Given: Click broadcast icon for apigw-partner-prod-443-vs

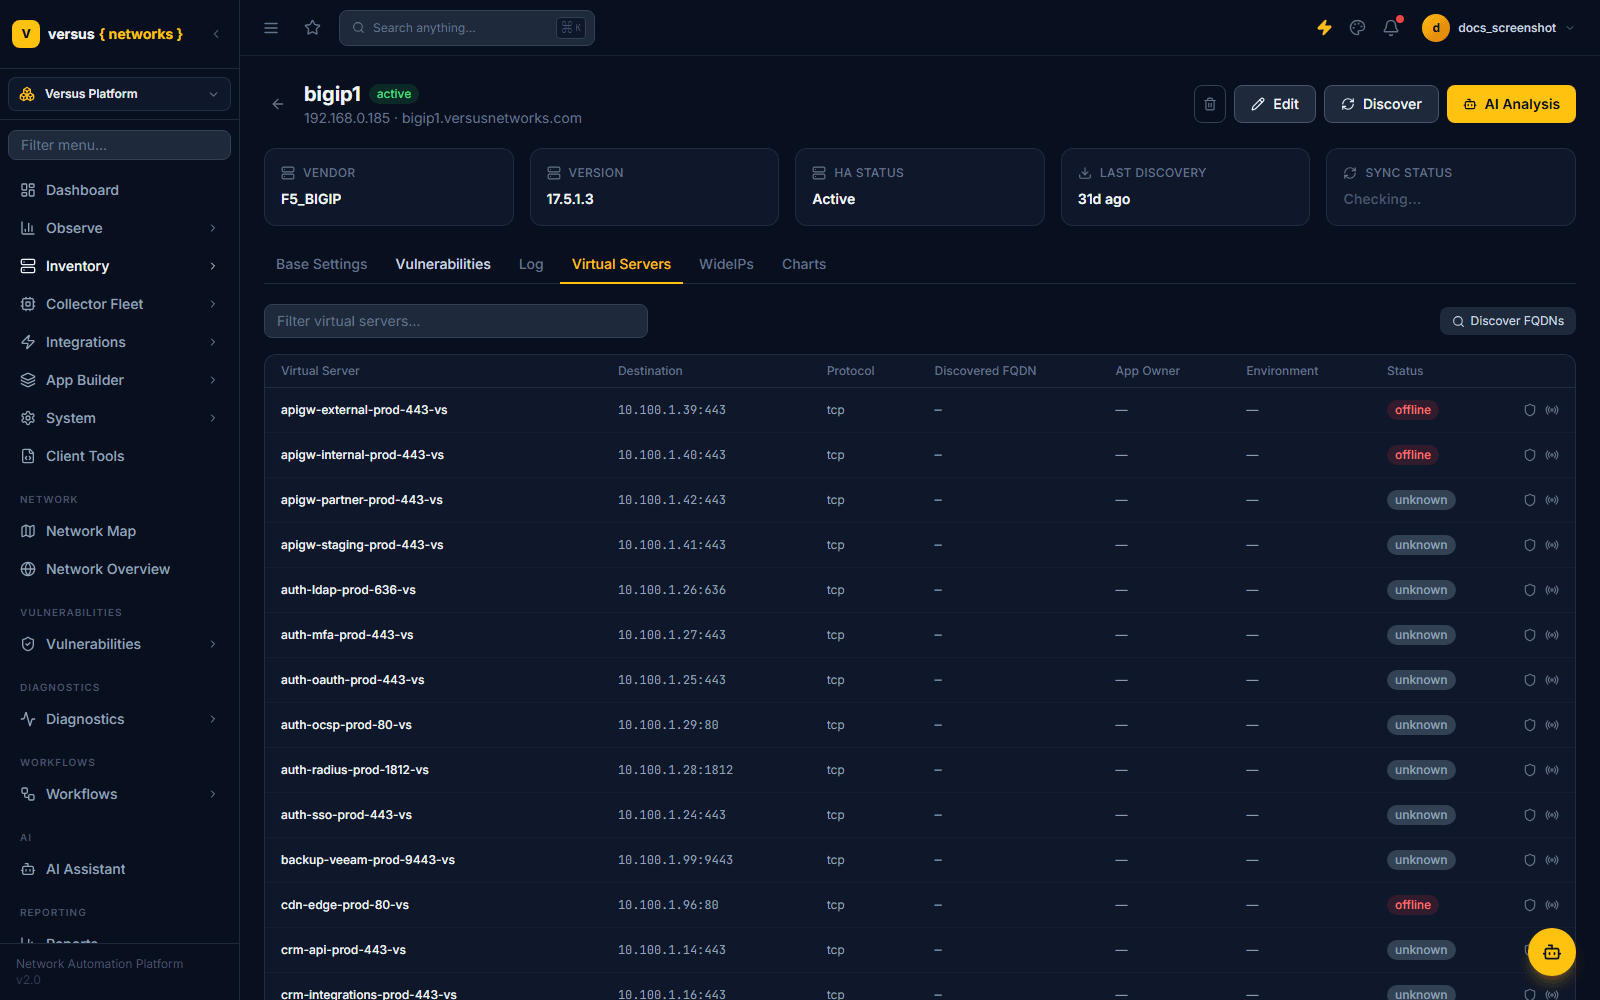Looking at the screenshot, I should pos(1552,500).
